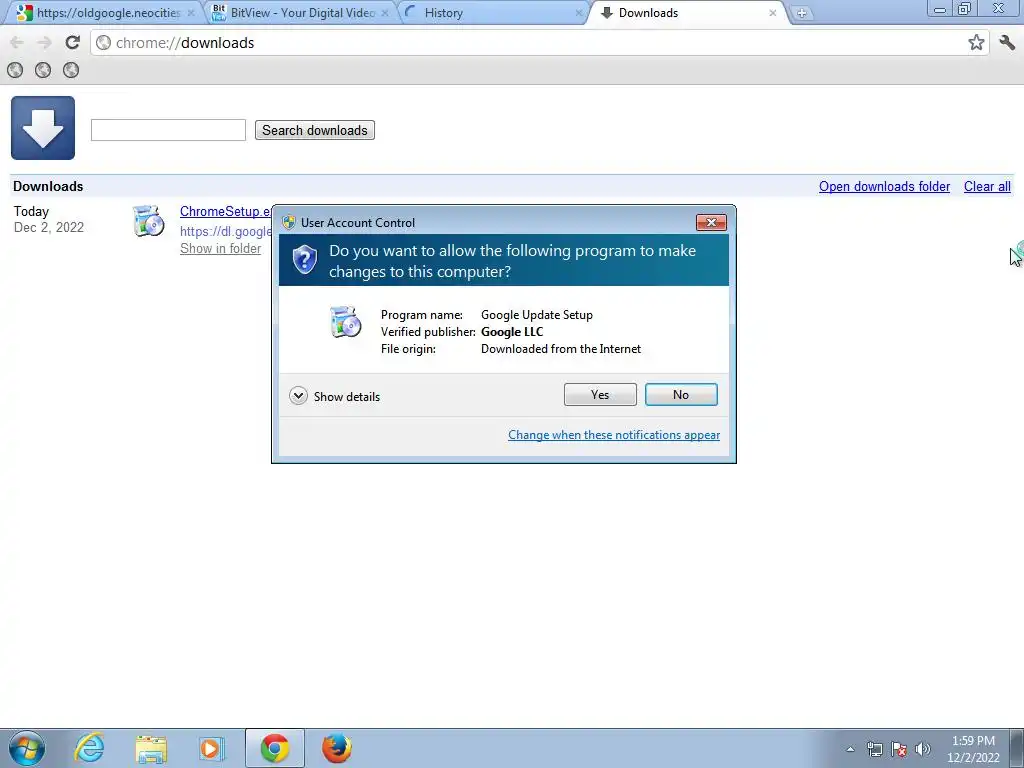Click the blue downloads arrow logo
The image size is (1024, 768).
coord(43,128)
